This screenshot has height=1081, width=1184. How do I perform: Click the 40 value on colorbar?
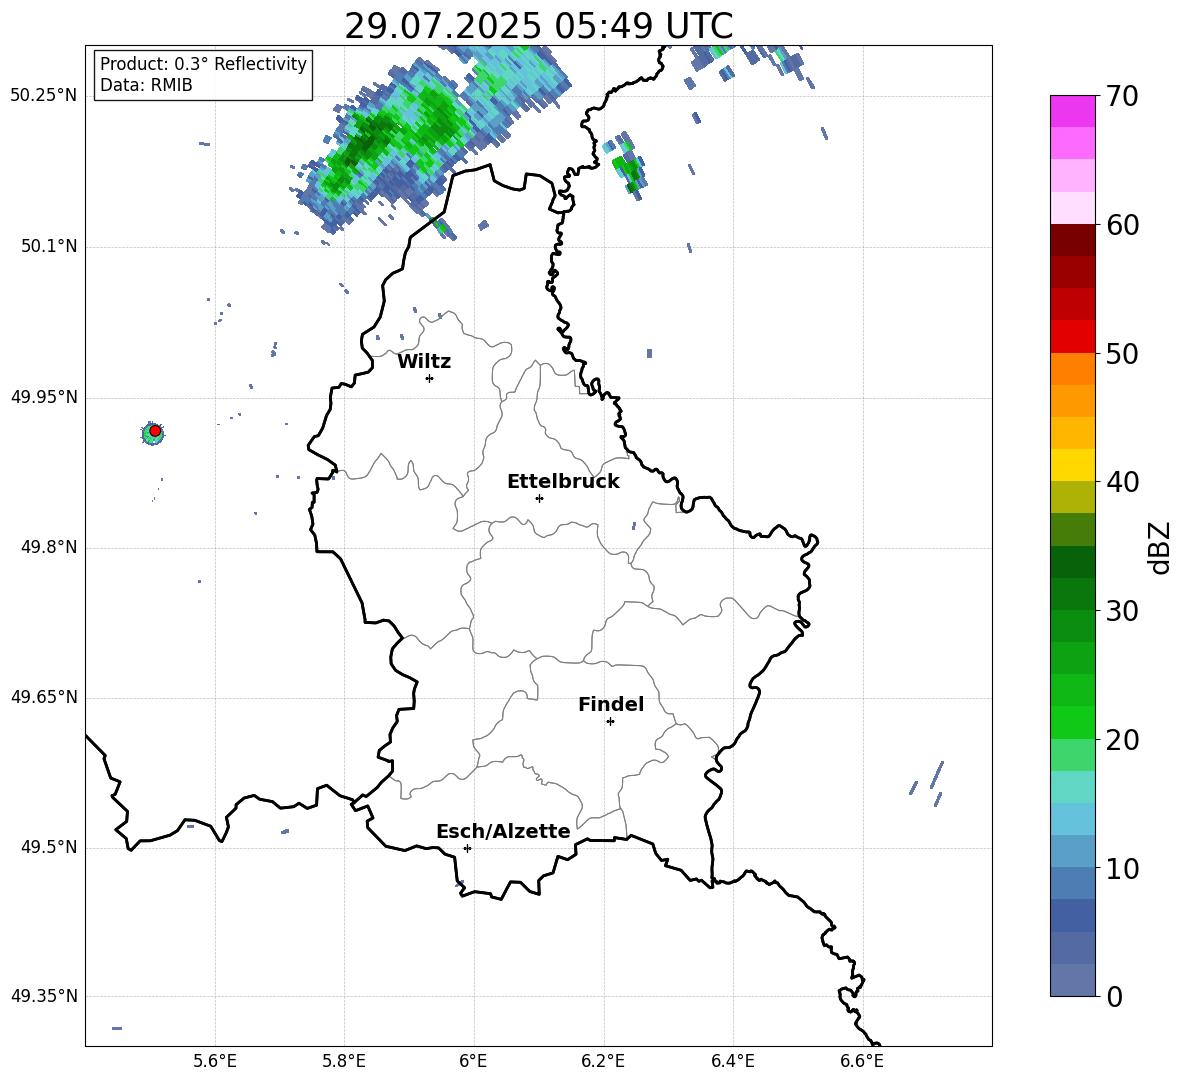[1122, 482]
